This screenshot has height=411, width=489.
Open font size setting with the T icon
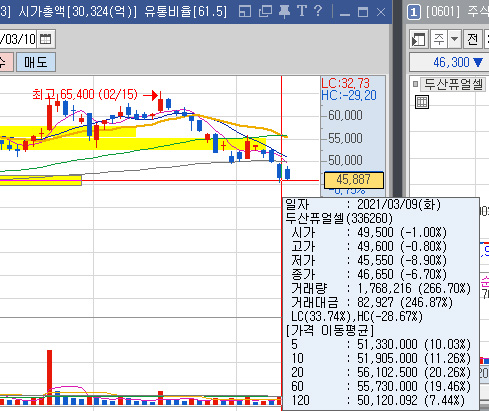click(x=302, y=11)
